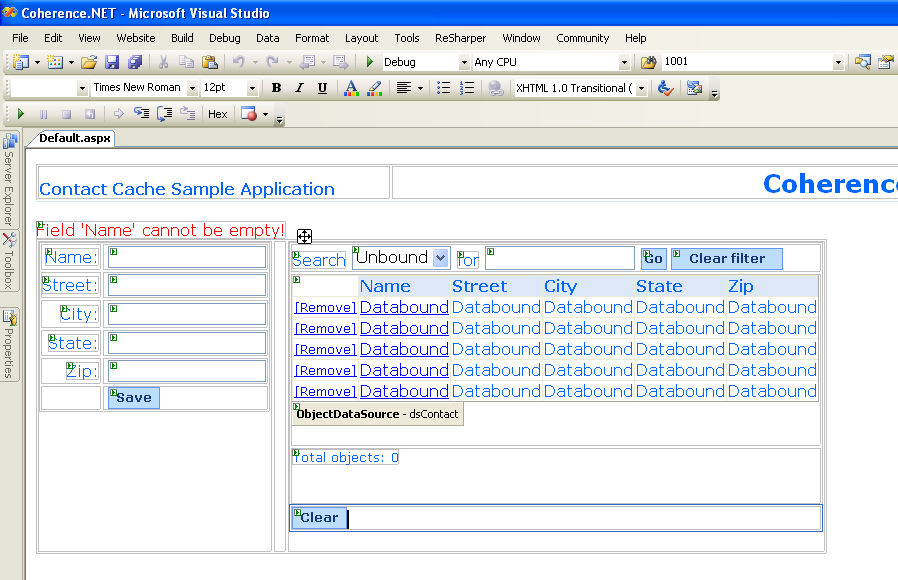Click the Step Out icon

[x=188, y=114]
